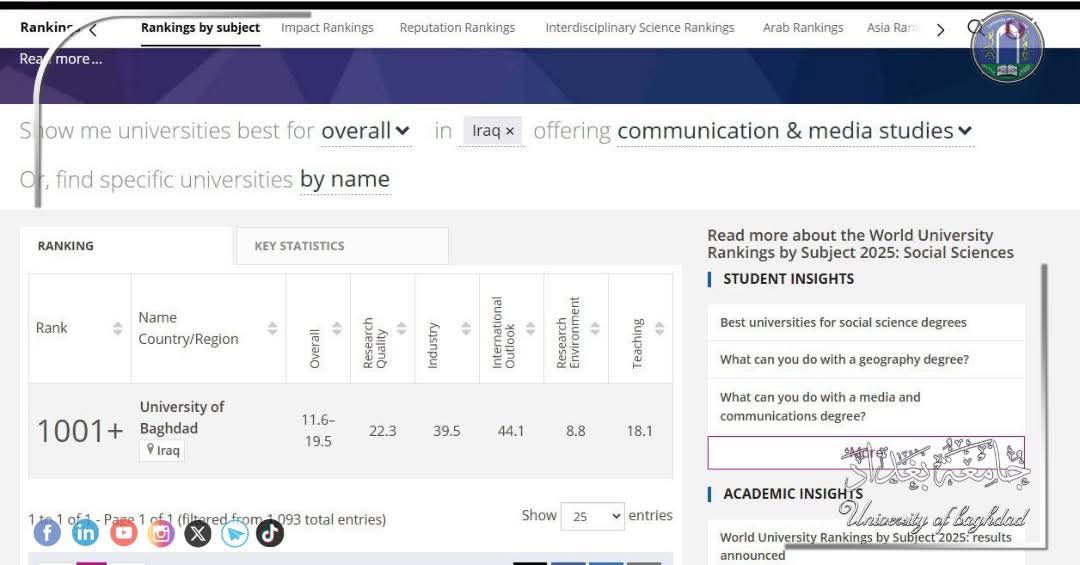Click find universities 'by name' field

click(x=345, y=180)
